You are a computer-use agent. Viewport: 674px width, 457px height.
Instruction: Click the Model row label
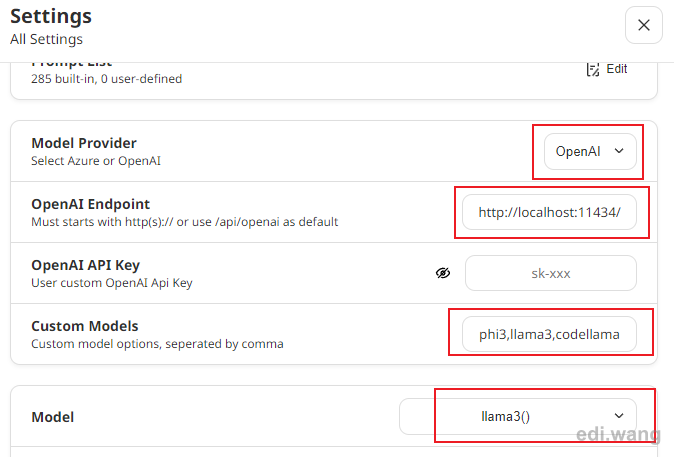tap(52, 417)
